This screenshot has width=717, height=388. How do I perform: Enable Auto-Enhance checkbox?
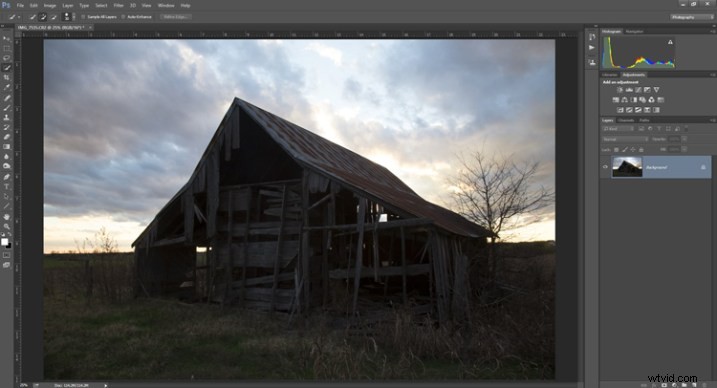[123, 17]
